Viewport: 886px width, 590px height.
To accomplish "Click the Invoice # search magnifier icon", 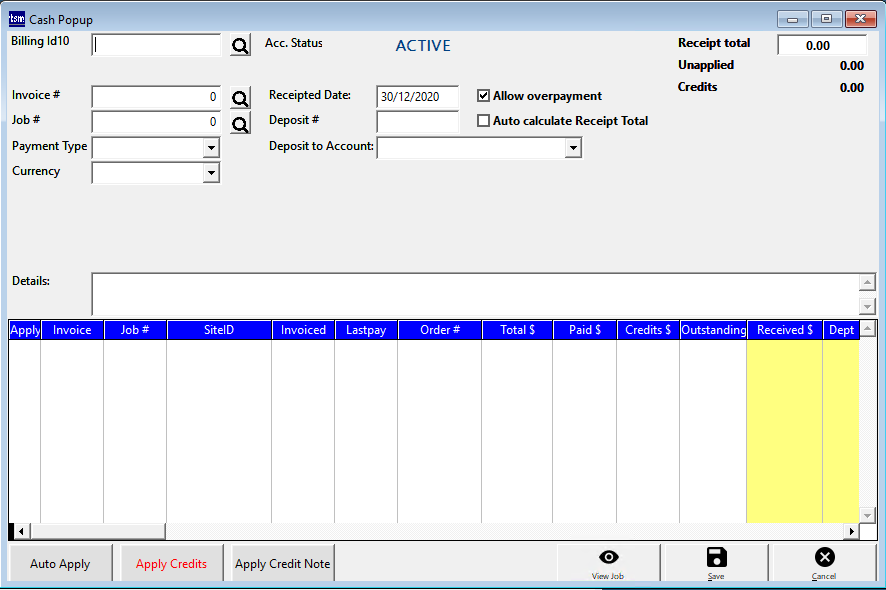I will click(240, 98).
